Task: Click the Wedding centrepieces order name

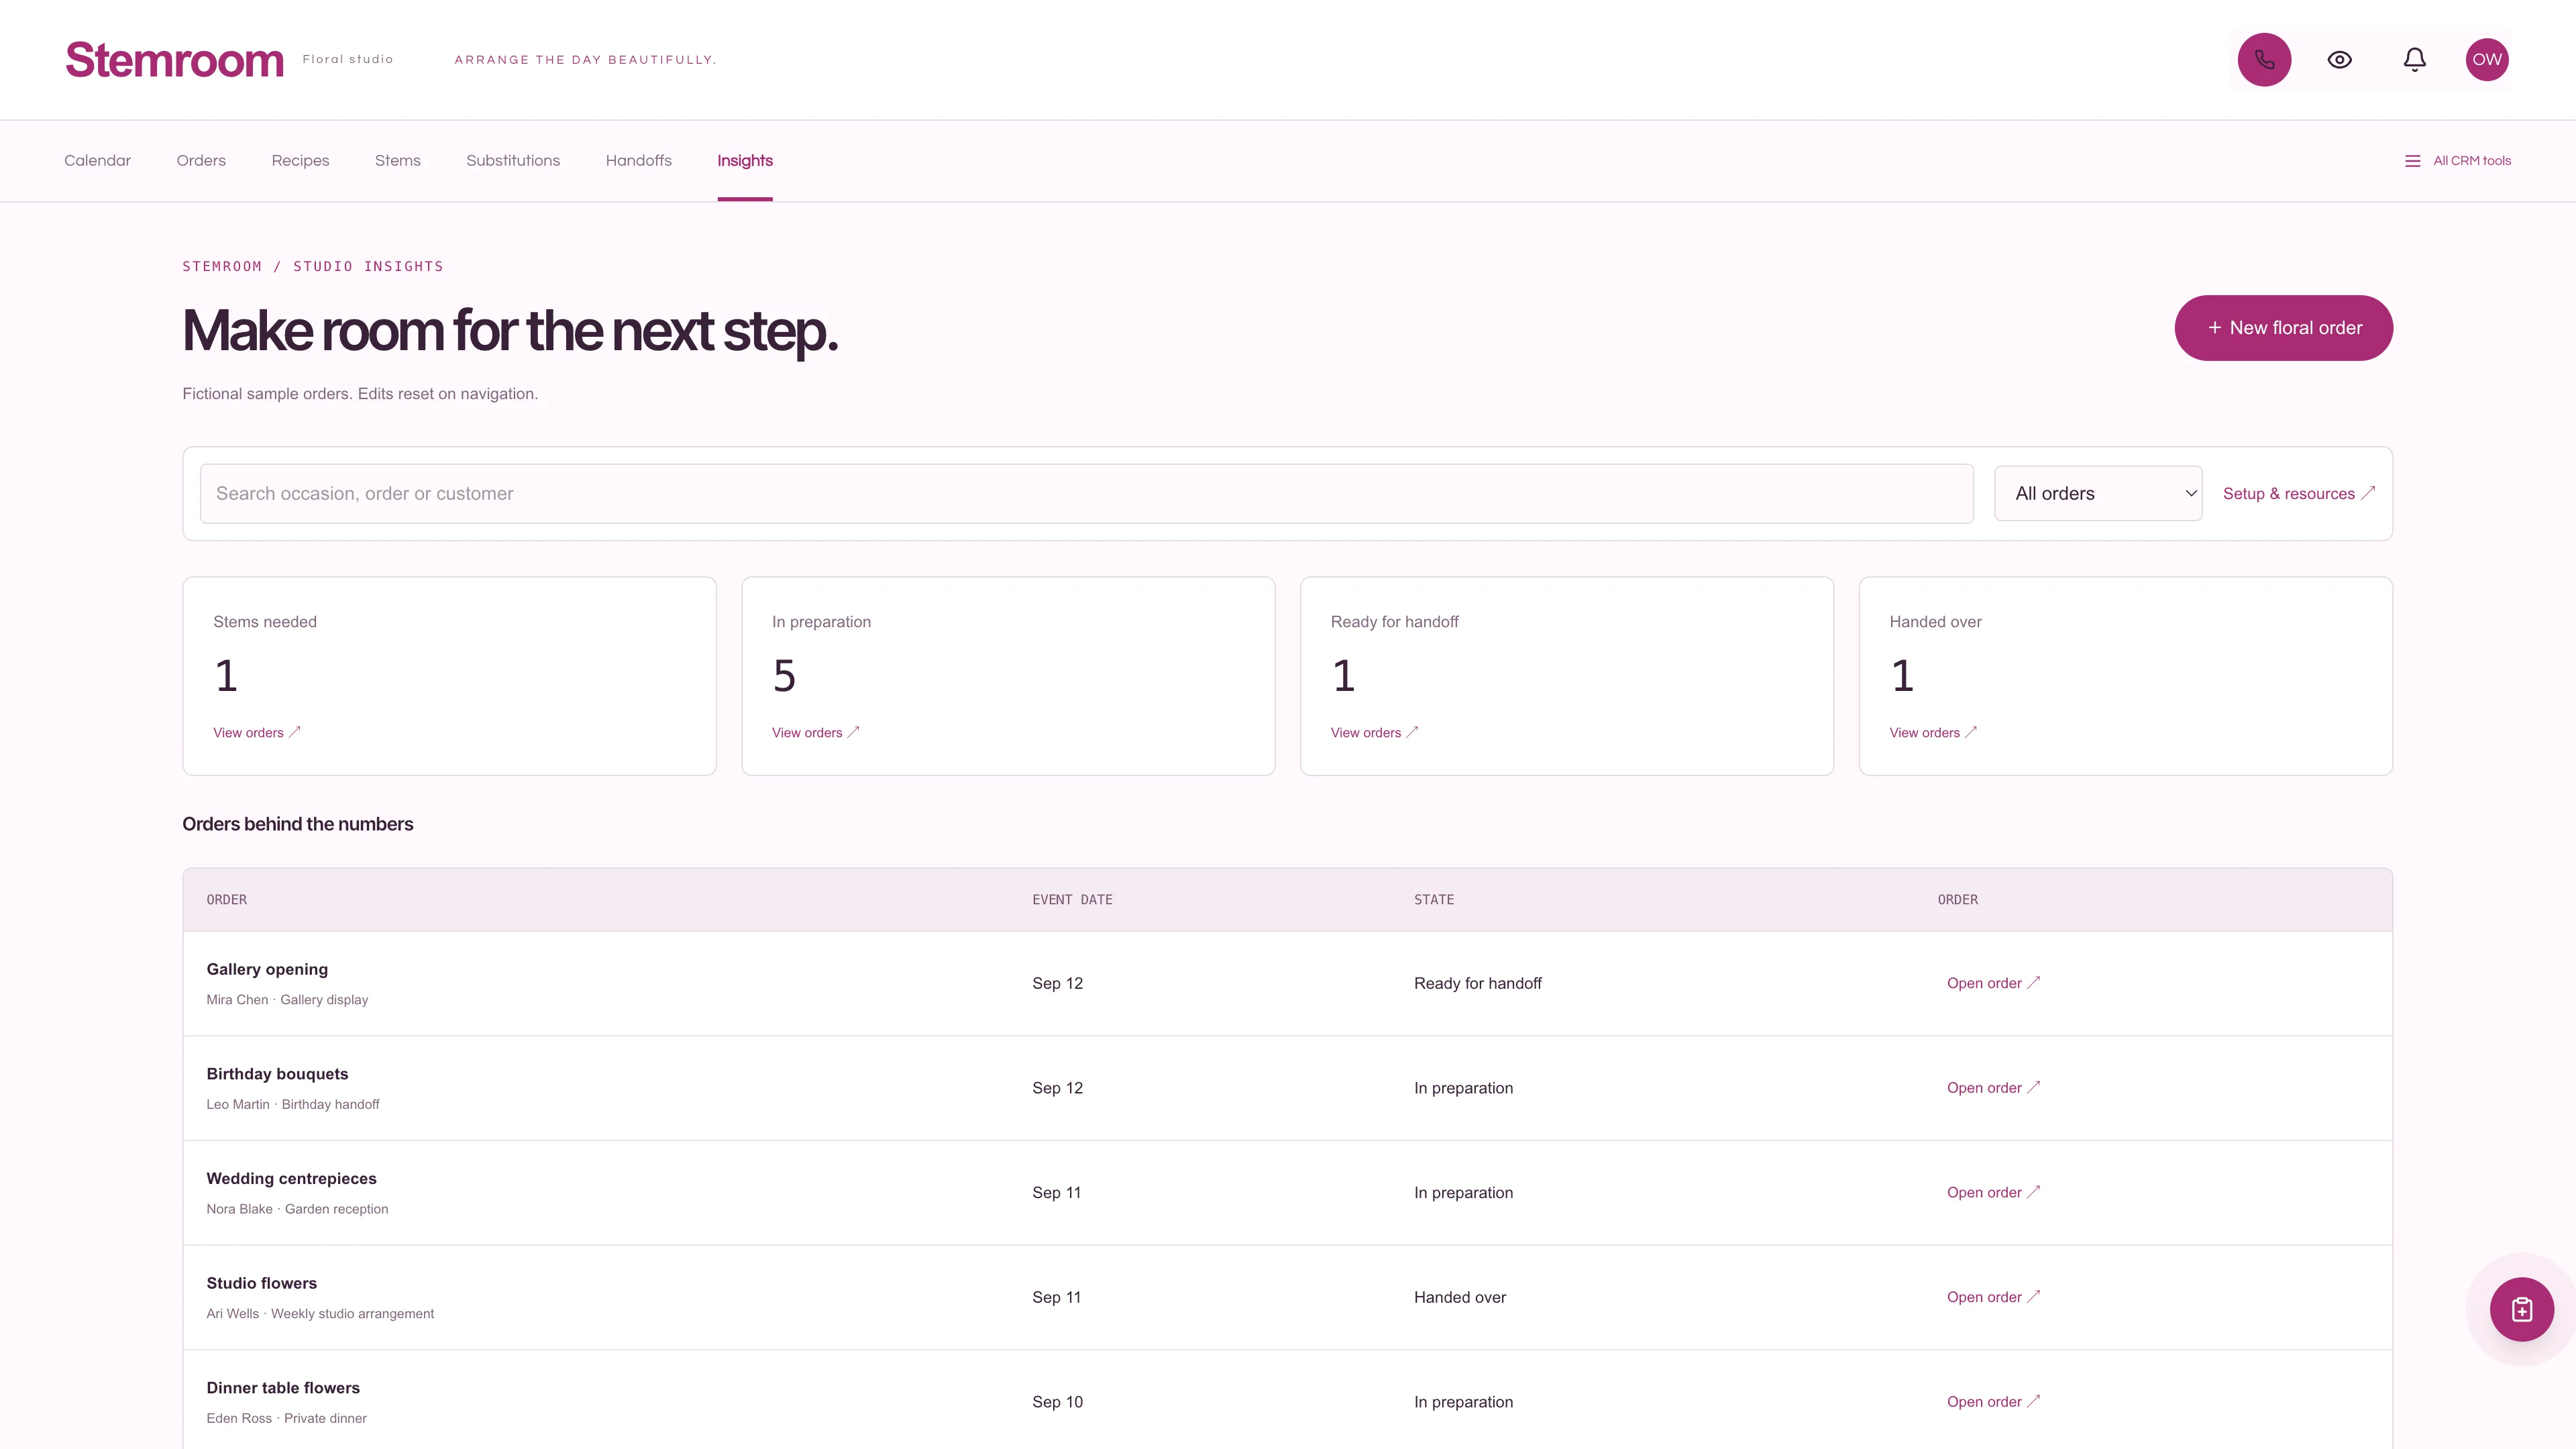Action: pos(291,1179)
